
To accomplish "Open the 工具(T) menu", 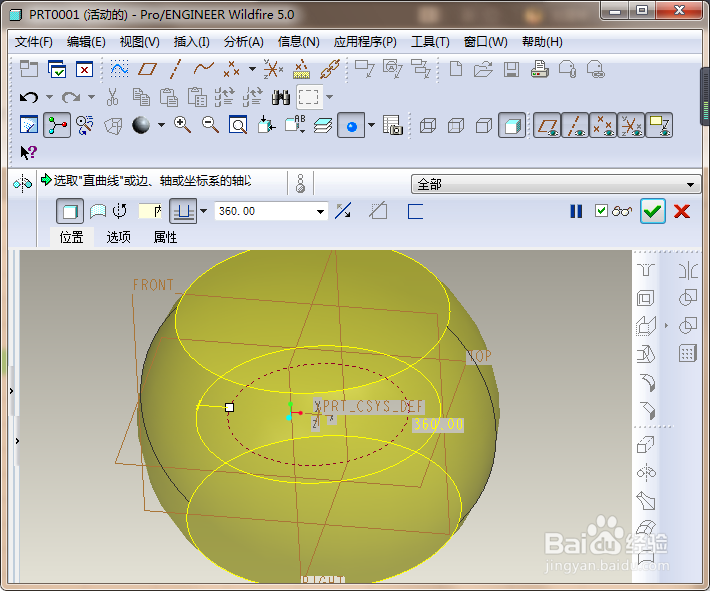I will [430, 42].
